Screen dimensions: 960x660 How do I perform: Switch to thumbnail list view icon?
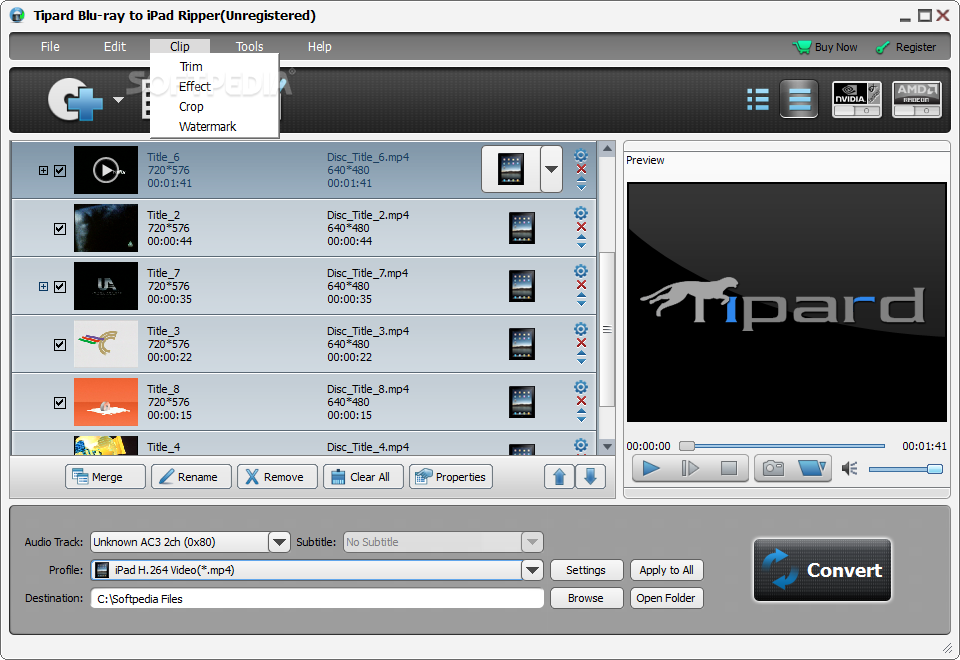pos(799,99)
